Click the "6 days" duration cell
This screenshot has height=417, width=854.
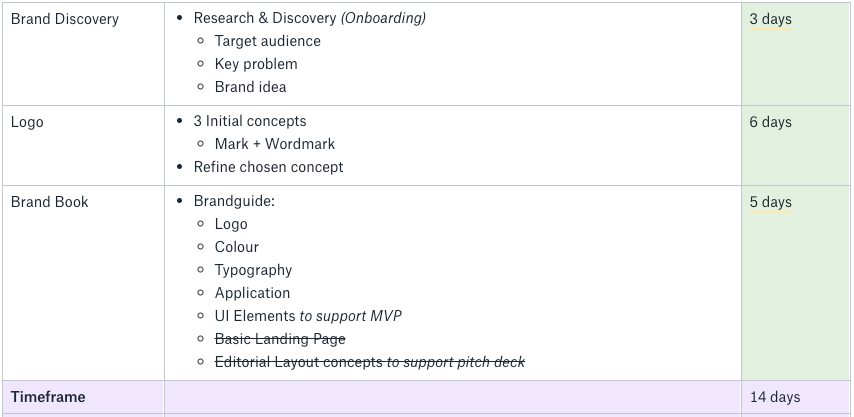tap(770, 122)
